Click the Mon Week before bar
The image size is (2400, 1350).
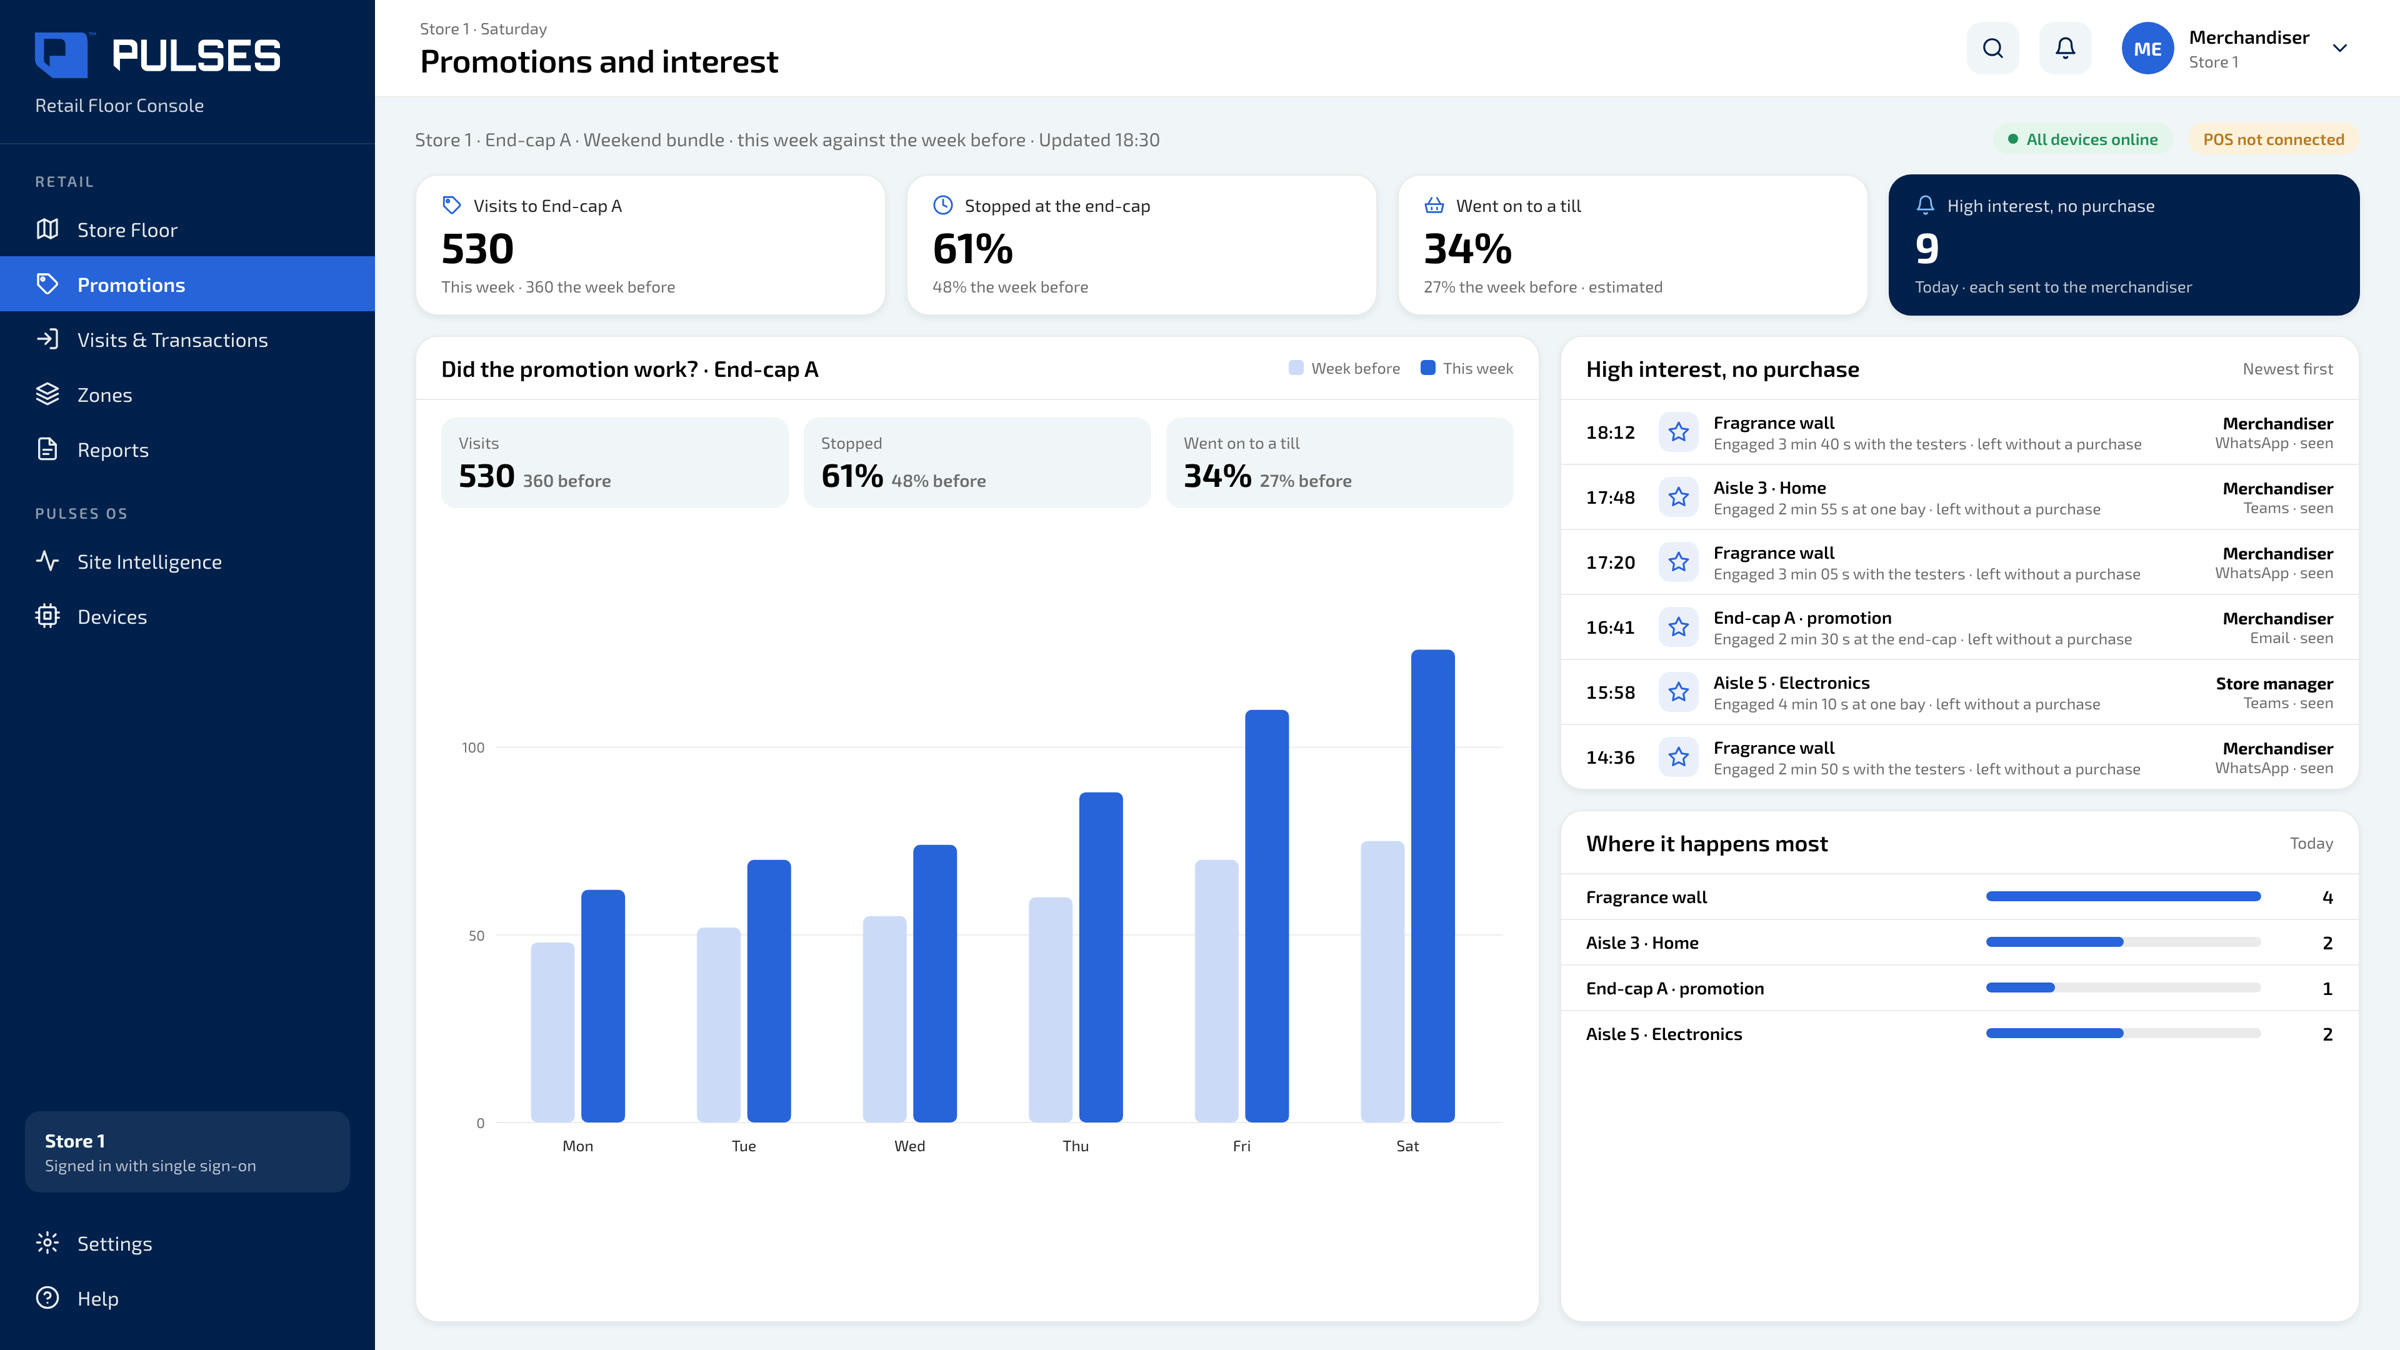click(553, 1032)
